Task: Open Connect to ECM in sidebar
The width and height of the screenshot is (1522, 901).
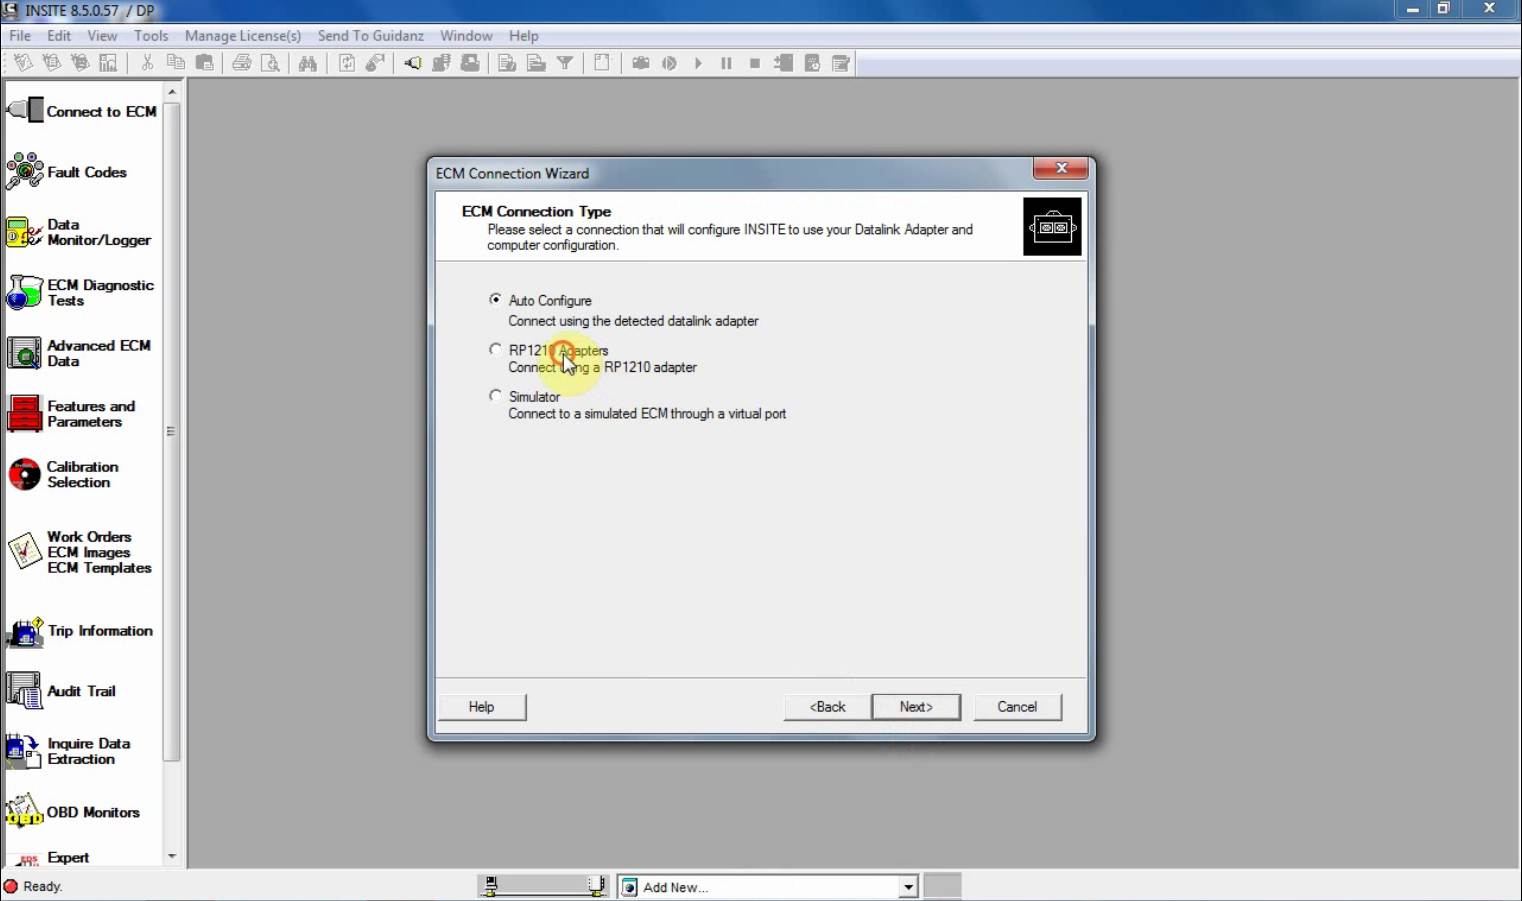Action: (x=82, y=111)
